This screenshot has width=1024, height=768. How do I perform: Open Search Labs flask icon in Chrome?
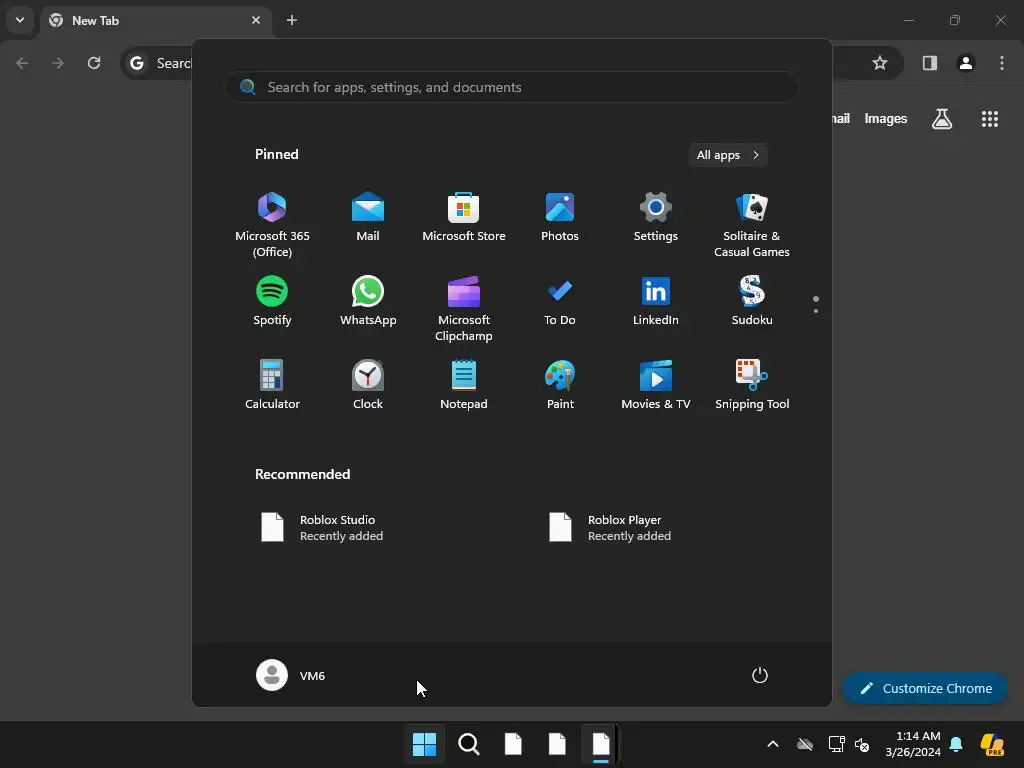pyautogui.click(x=942, y=119)
